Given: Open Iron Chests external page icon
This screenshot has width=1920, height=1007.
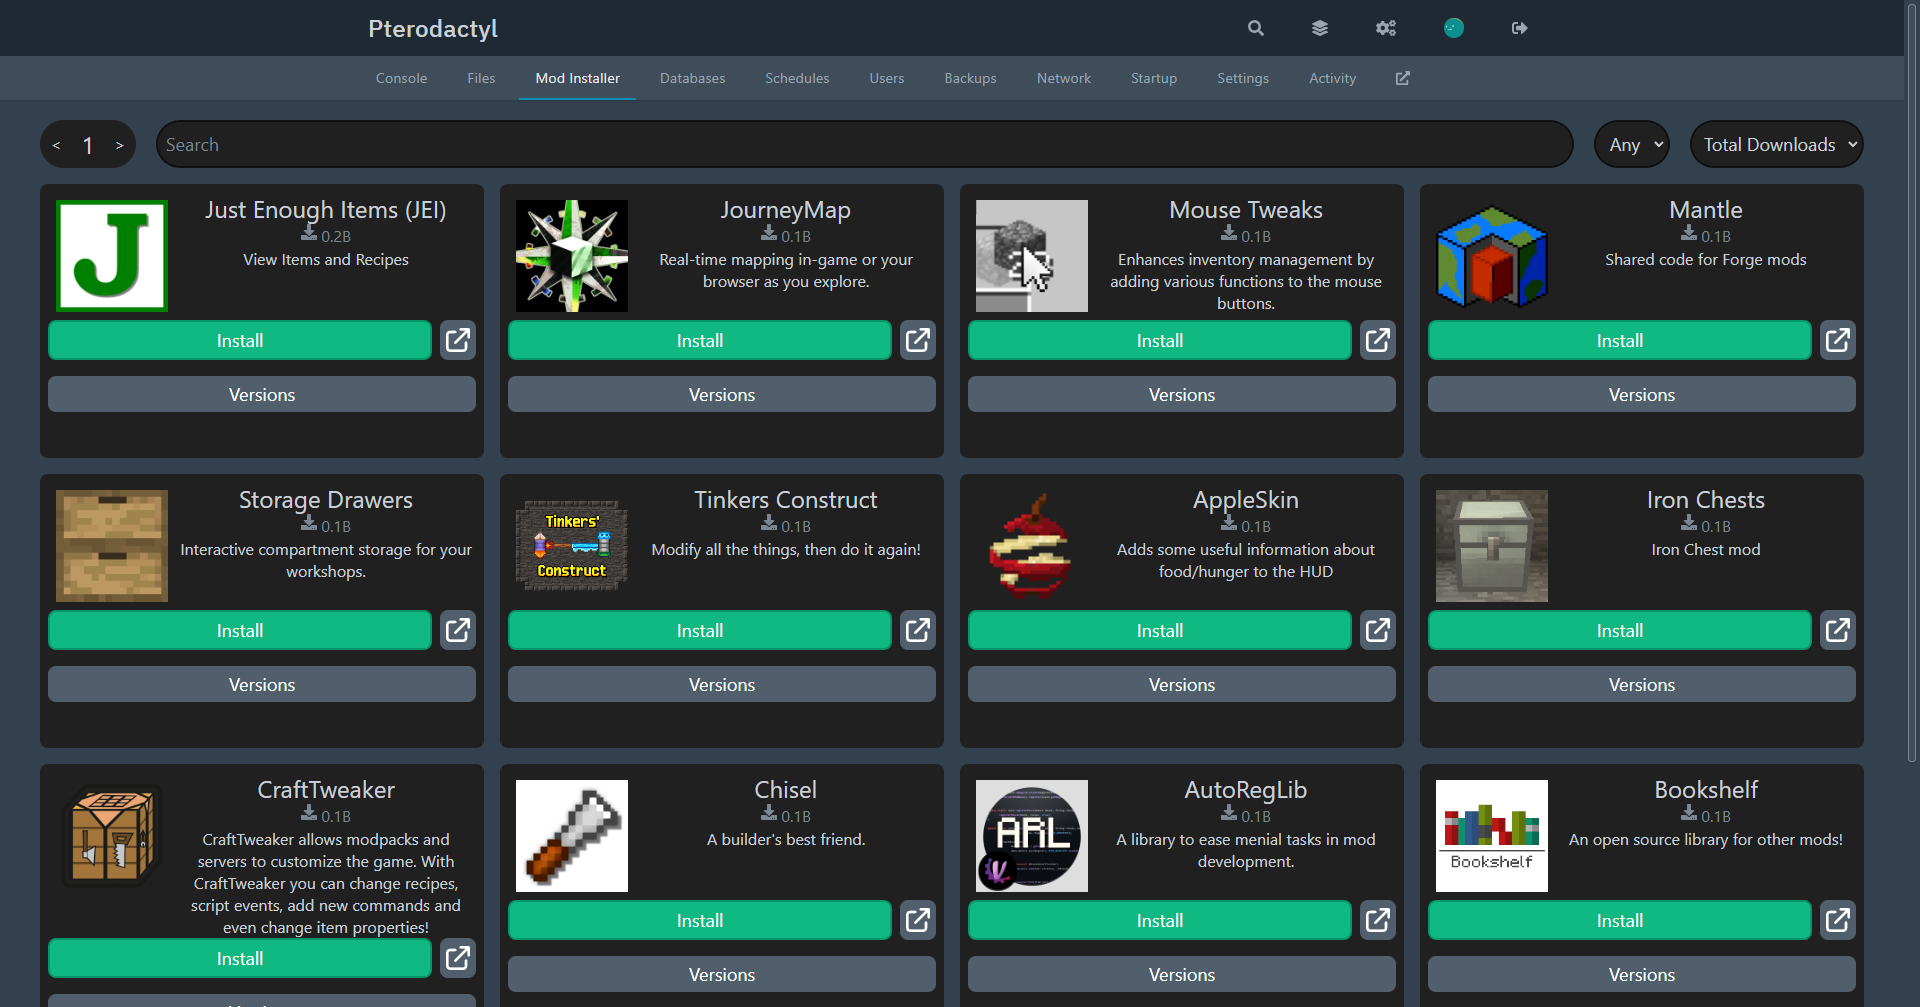Looking at the screenshot, I should (x=1838, y=630).
